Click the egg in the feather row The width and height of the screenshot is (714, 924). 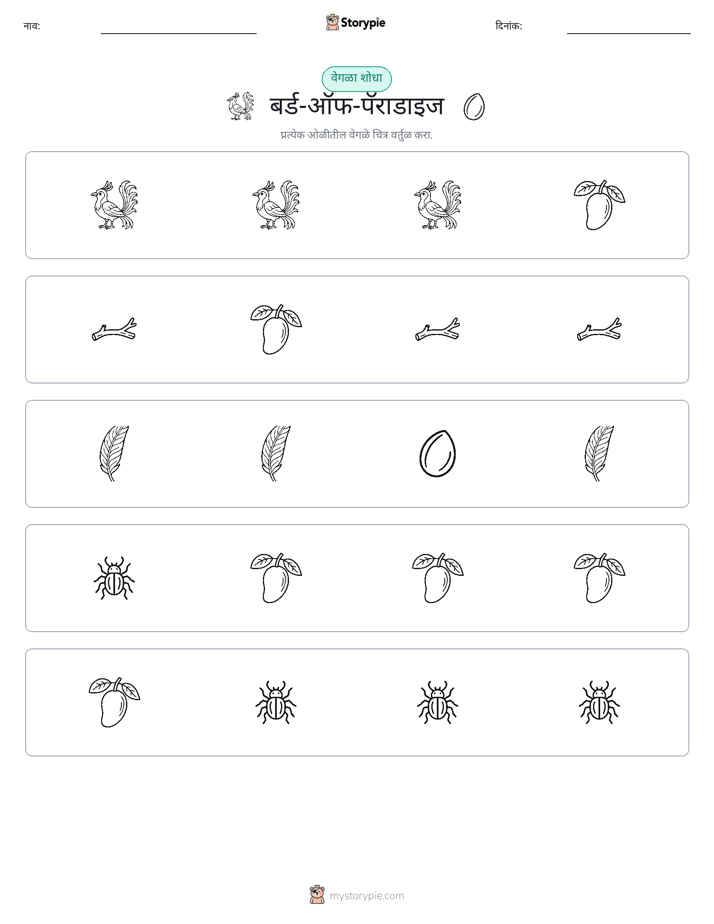tap(437, 454)
